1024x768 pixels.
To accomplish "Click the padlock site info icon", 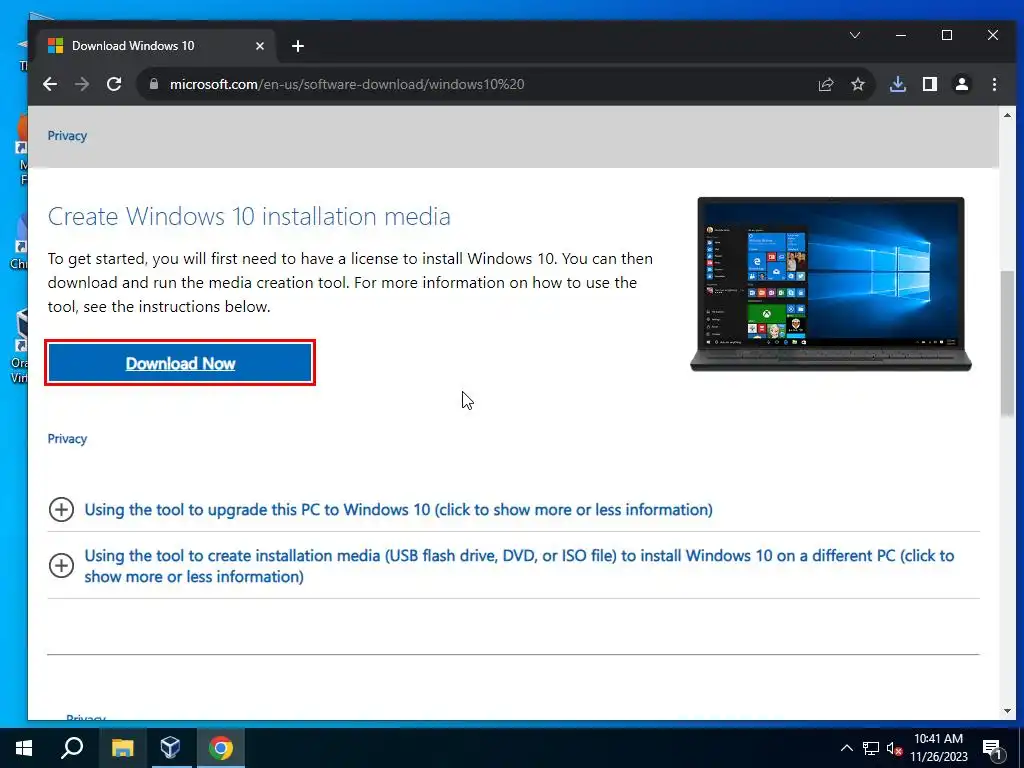I will point(154,84).
